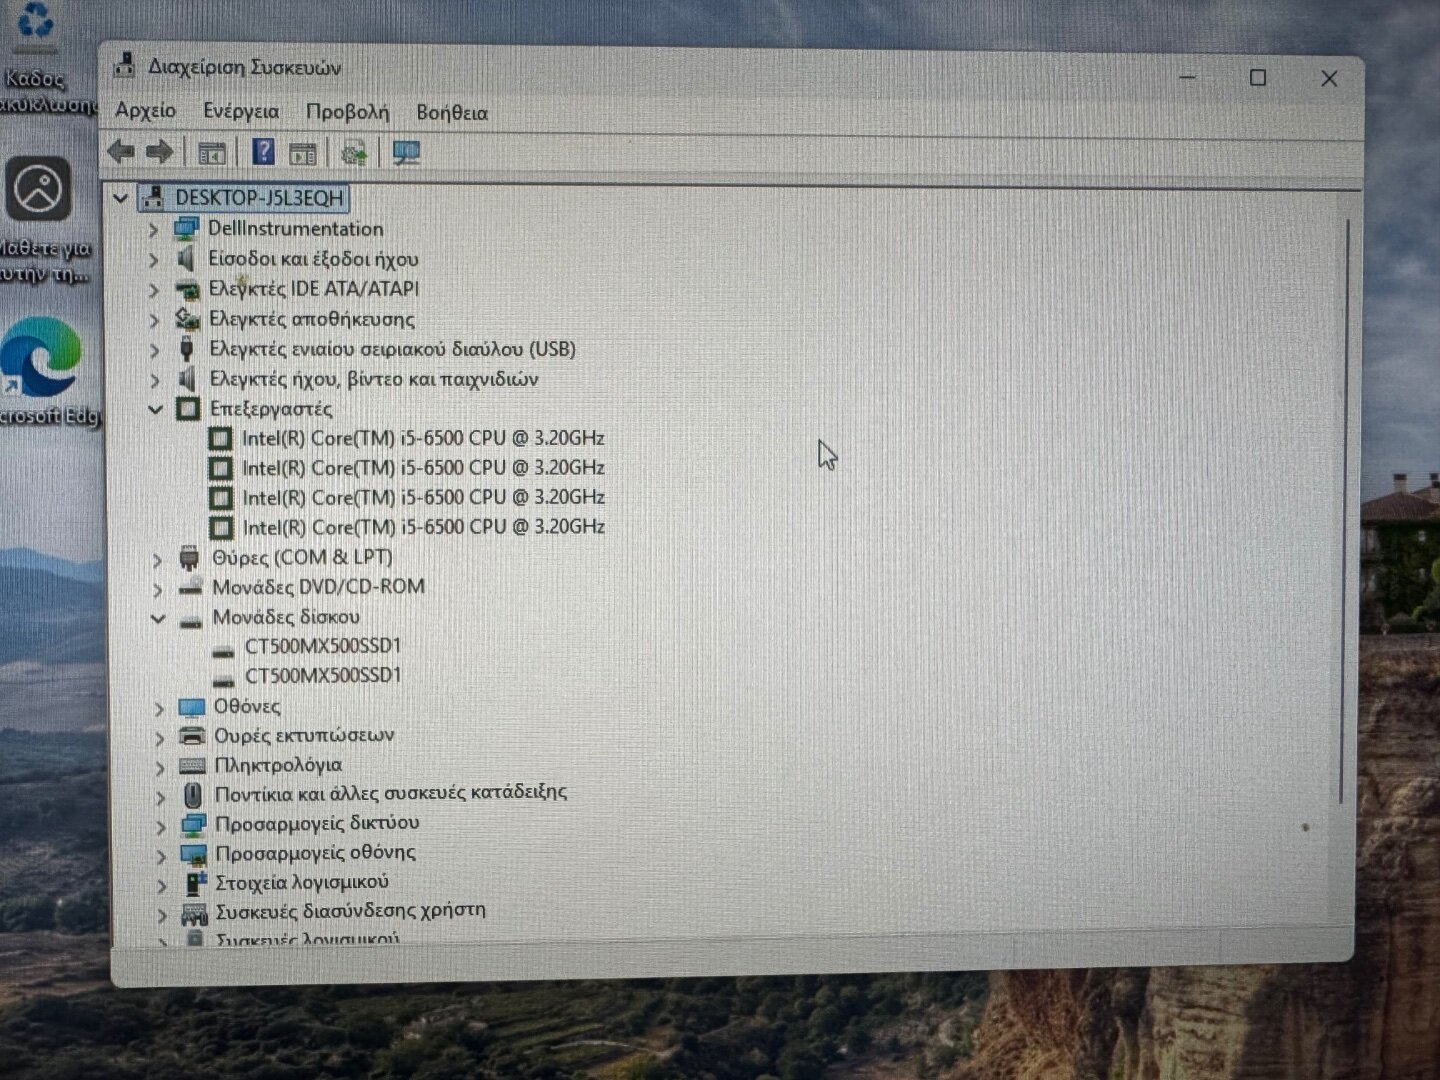
Task: Collapse the DESKTOP-J5L3EQH root node
Action: coord(121,198)
